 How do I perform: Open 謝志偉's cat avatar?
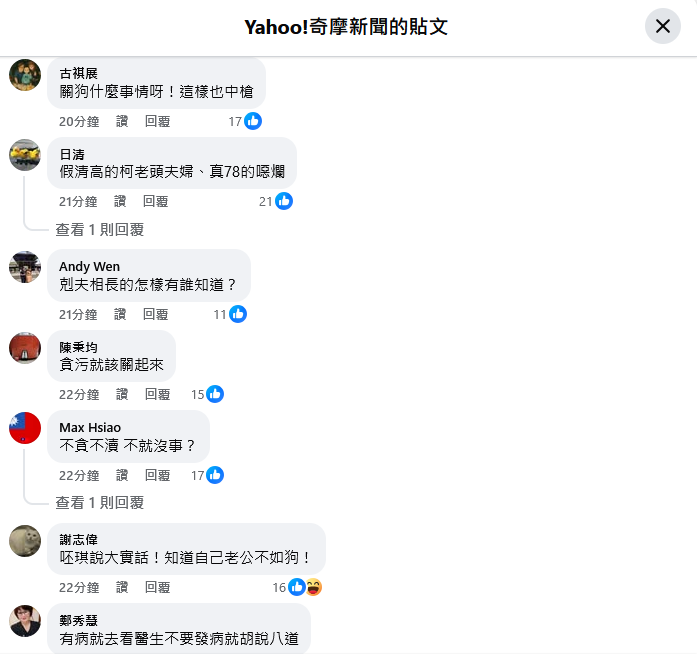(25, 541)
